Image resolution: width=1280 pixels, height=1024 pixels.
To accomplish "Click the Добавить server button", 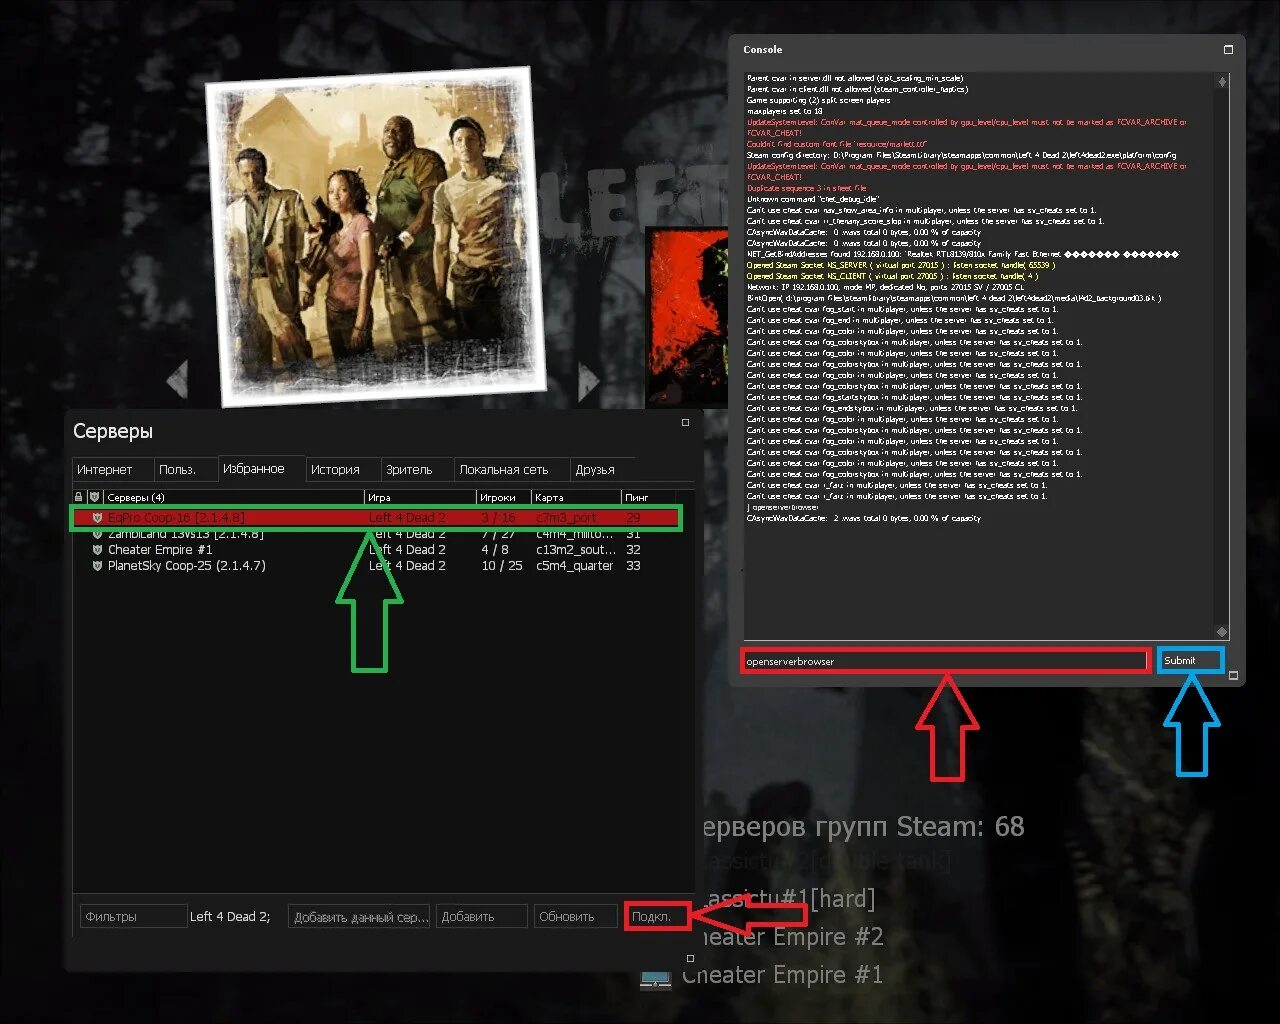I will pos(482,916).
